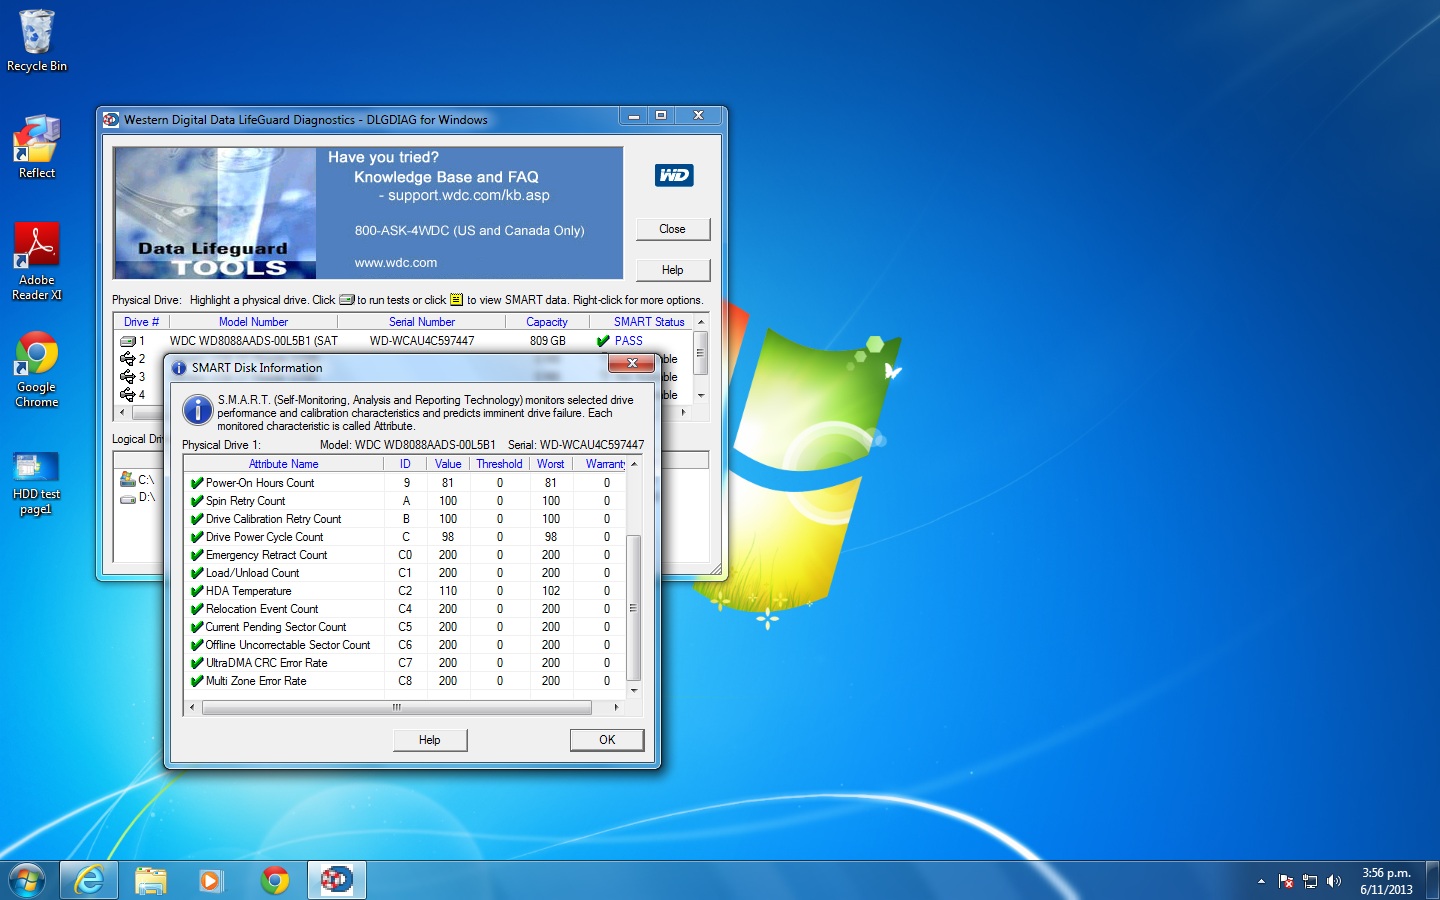Image resolution: width=1440 pixels, height=900 pixels.
Task: Click the Serial Number column header
Action: (421, 322)
